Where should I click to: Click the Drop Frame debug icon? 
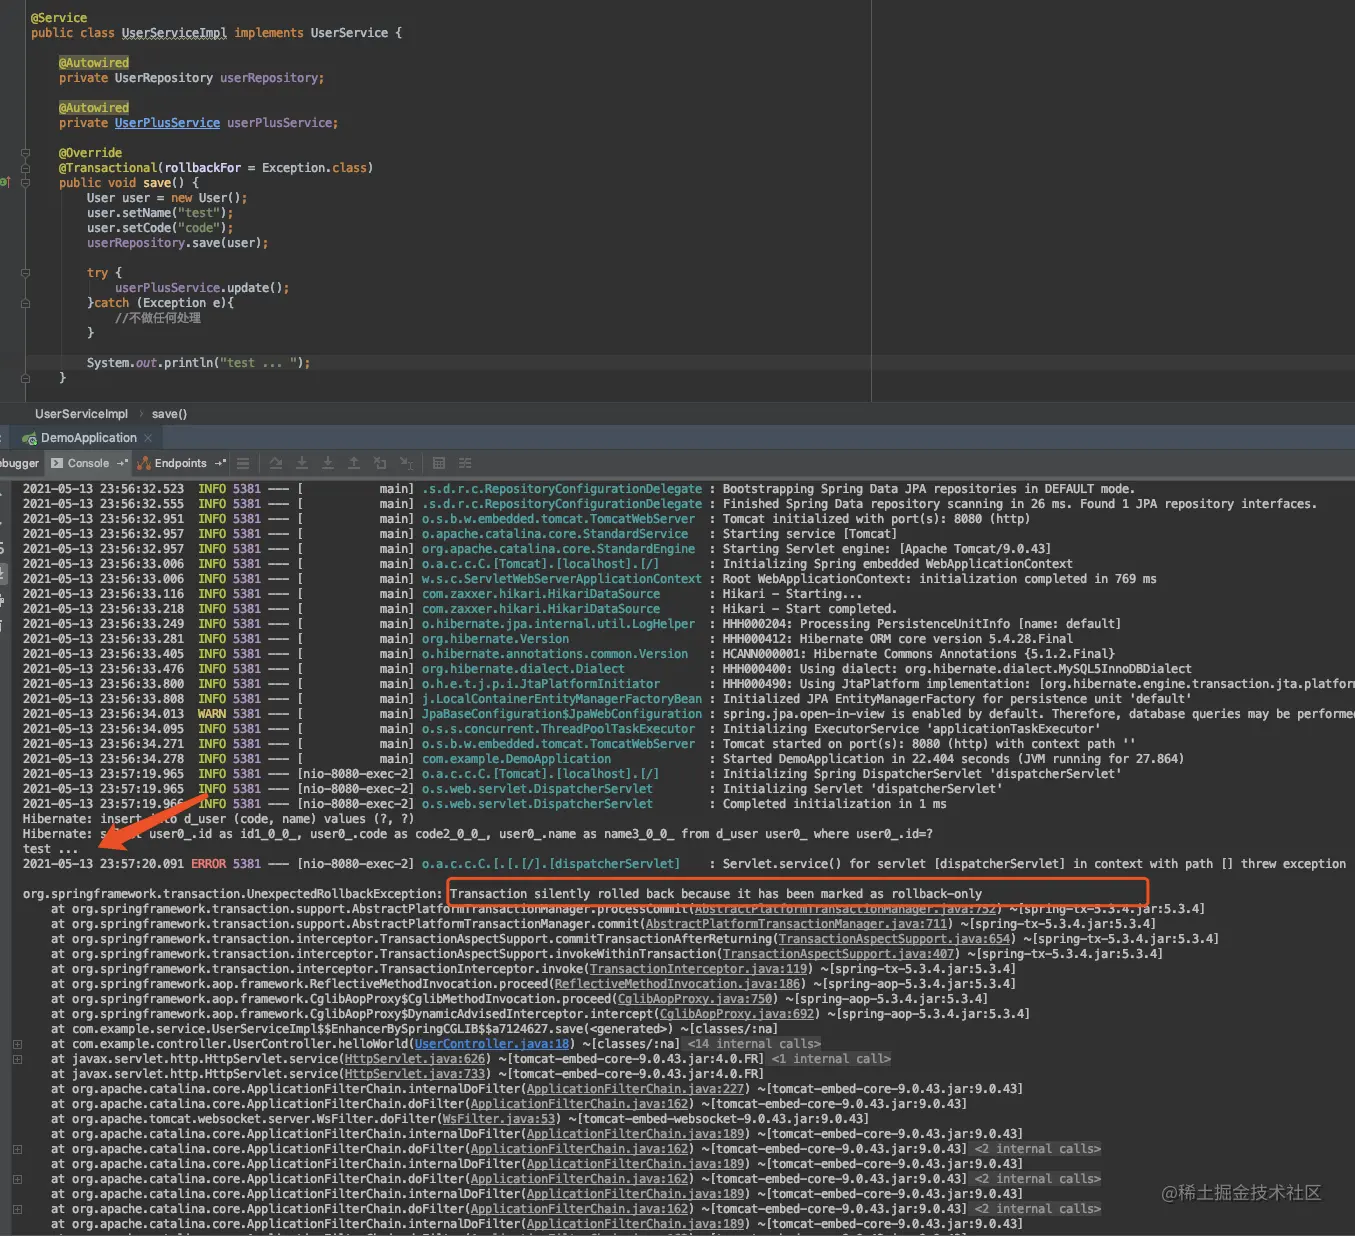[380, 463]
